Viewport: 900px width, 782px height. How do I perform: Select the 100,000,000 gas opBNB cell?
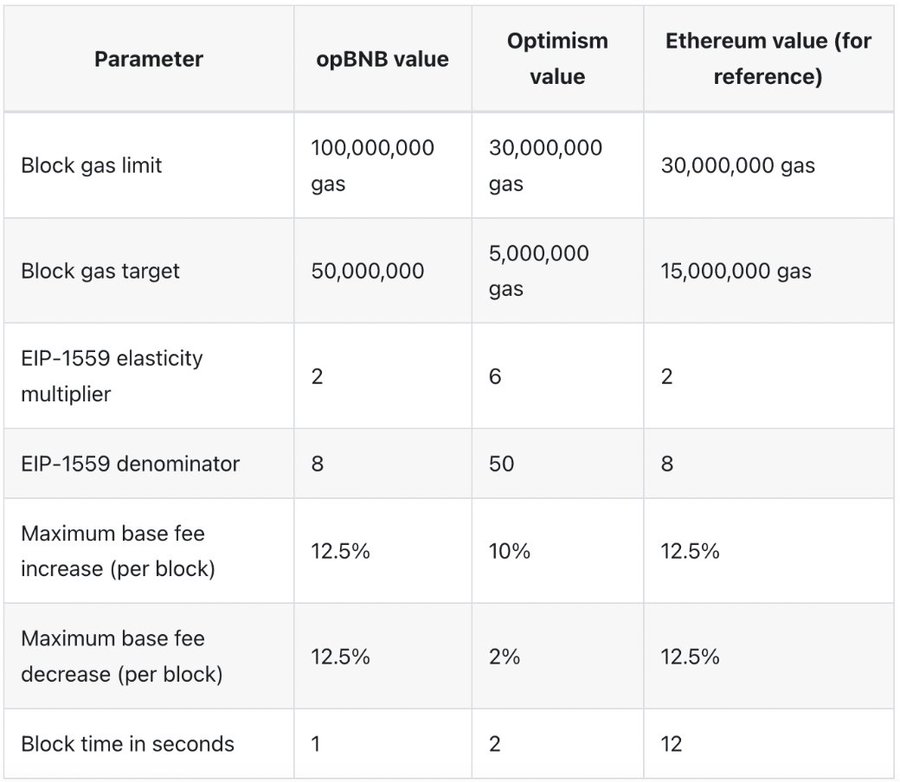[373, 165]
